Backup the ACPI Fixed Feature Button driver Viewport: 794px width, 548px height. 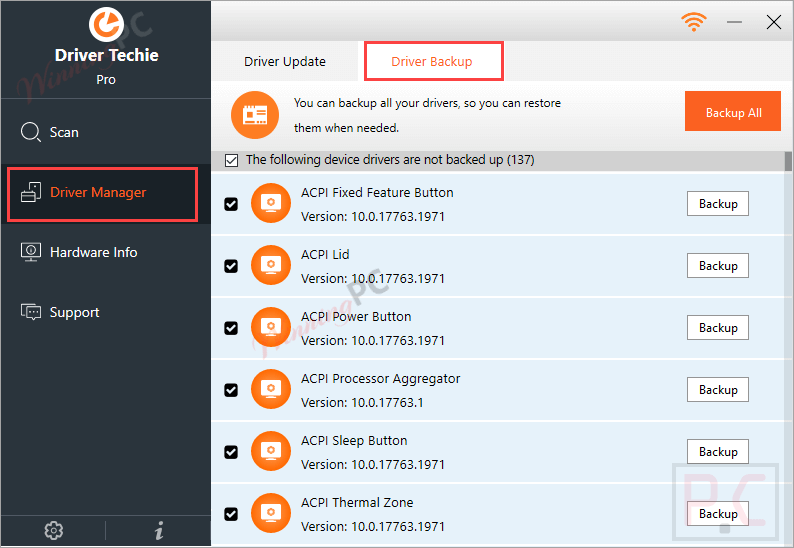pos(718,204)
